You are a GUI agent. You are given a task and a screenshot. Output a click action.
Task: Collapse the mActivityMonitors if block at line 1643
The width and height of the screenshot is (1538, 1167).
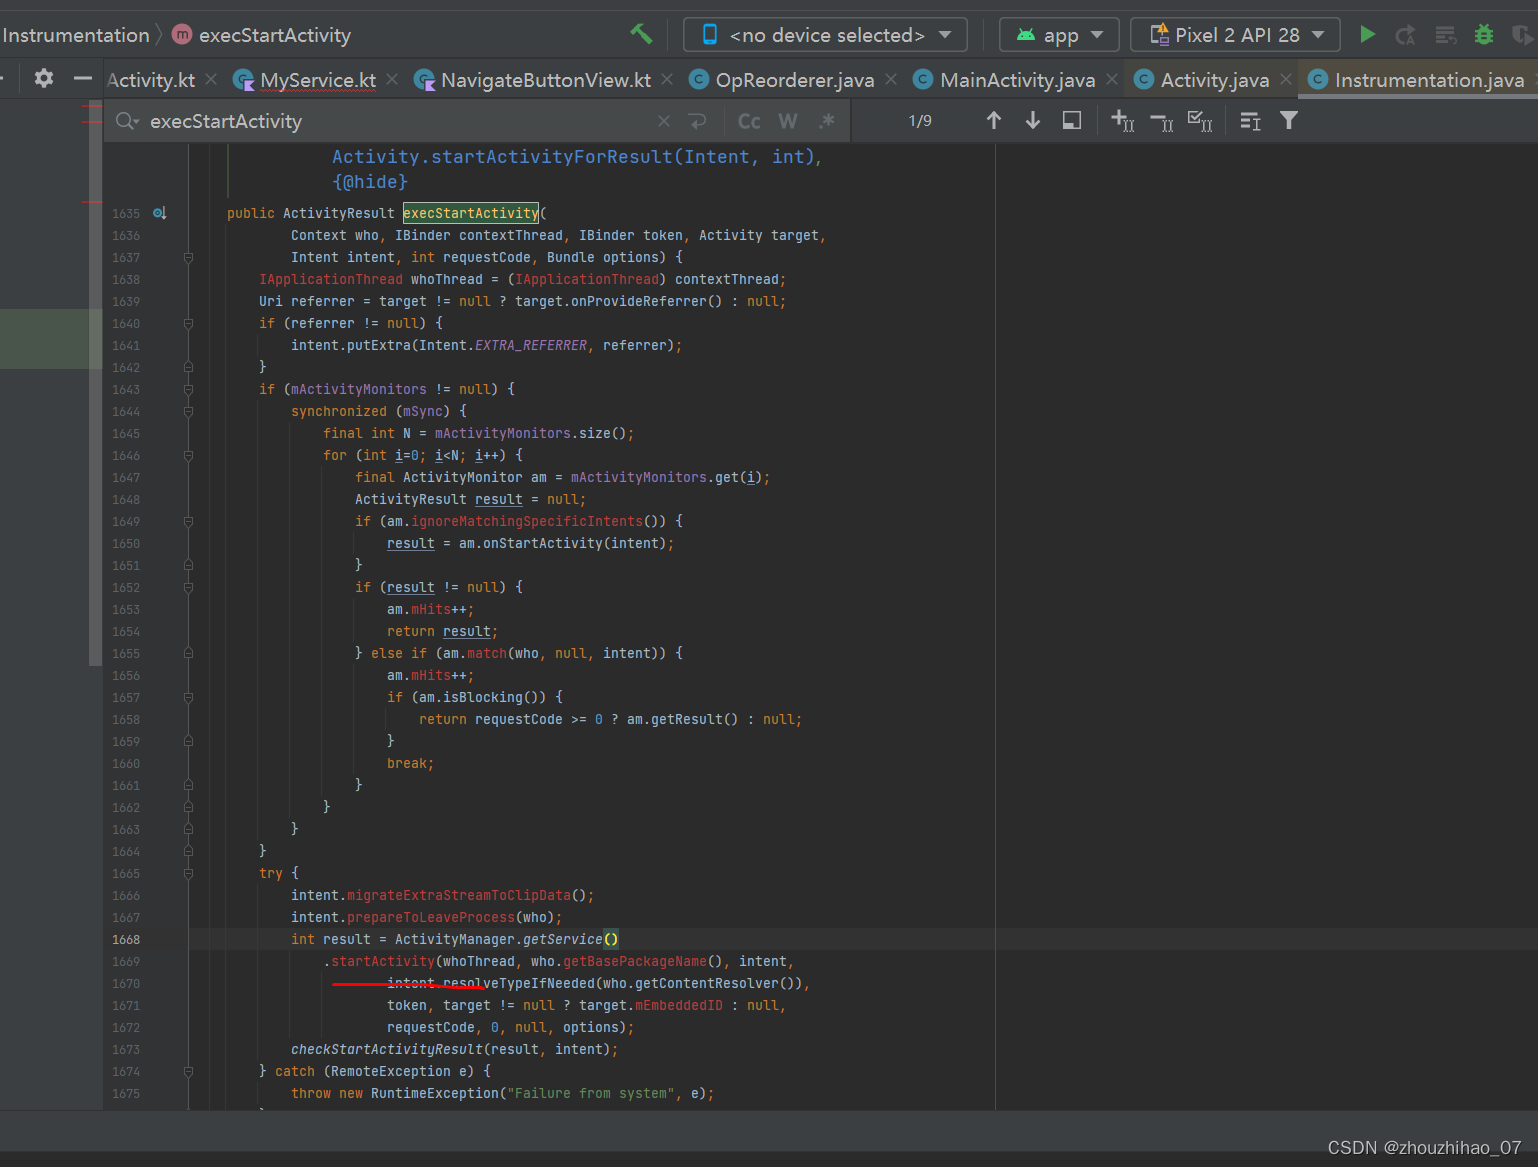point(188,389)
